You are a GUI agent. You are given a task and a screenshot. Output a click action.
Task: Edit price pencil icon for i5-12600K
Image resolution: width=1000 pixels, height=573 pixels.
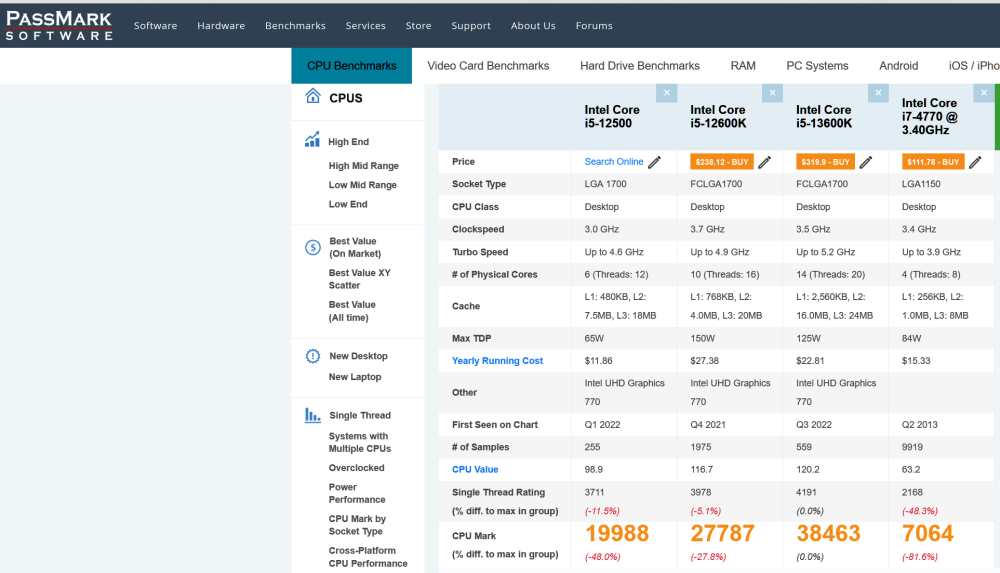pos(765,162)
